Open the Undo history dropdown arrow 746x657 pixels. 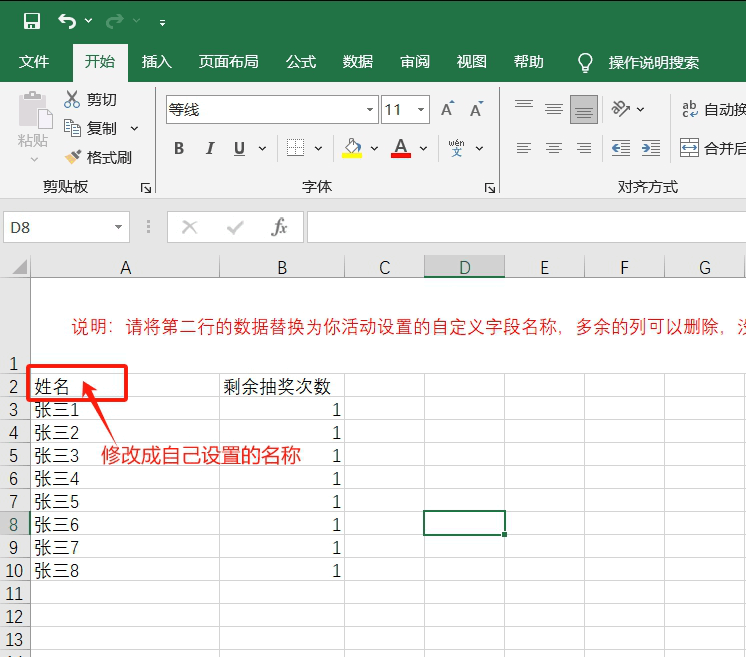(88, 21)
